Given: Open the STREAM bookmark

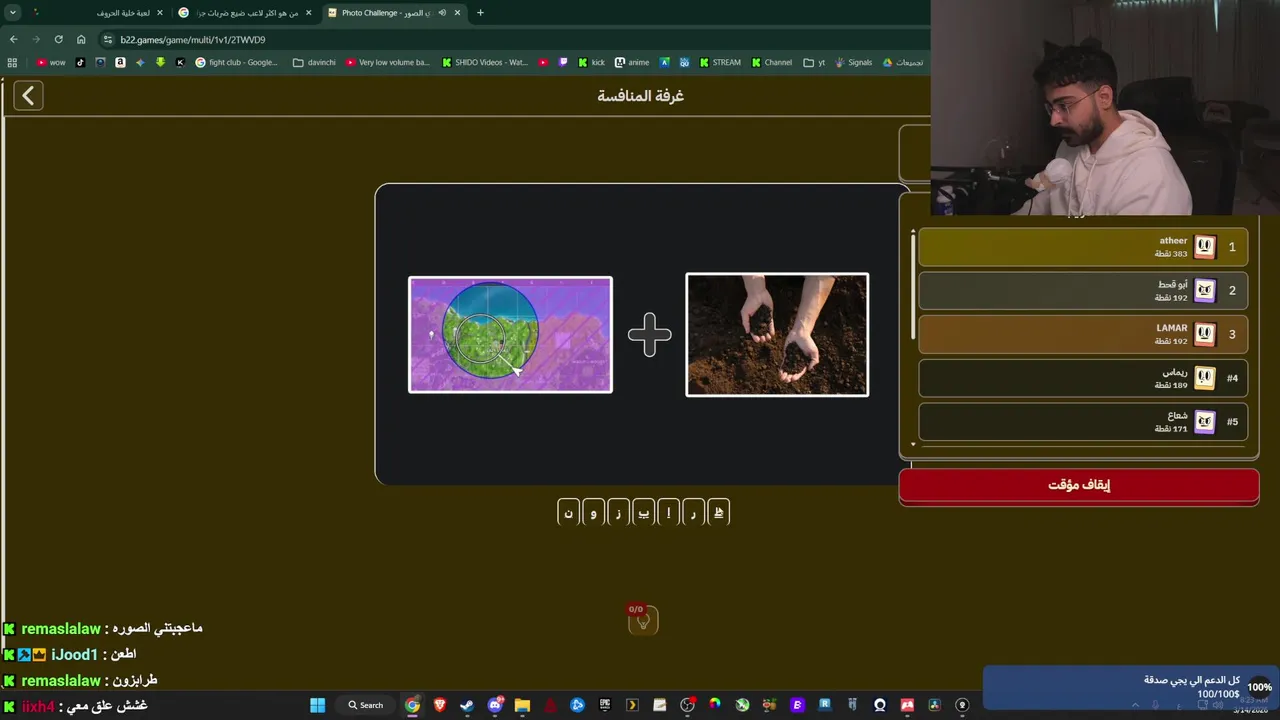Looking at the screenshot, I should coord(720,62).
